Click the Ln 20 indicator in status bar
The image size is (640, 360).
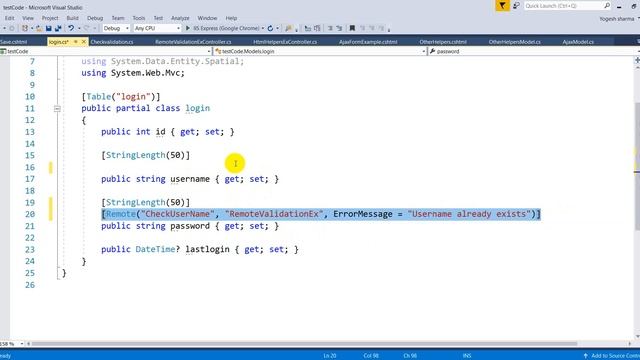(x=330, y=356)
